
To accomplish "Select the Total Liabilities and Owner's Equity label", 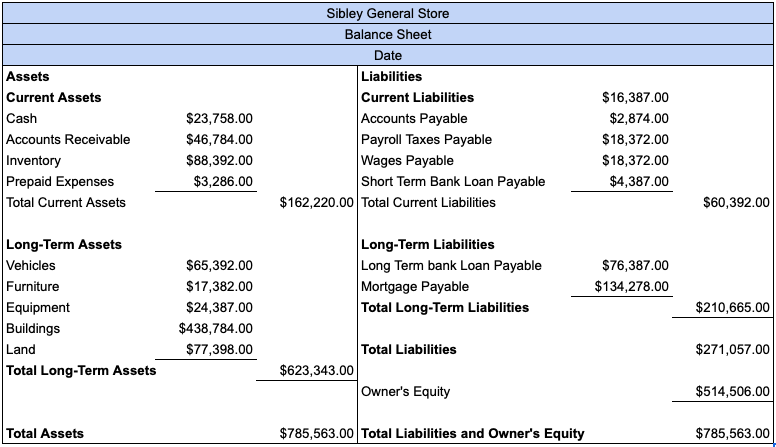I will pyautogui.click(x=472, y=433).
